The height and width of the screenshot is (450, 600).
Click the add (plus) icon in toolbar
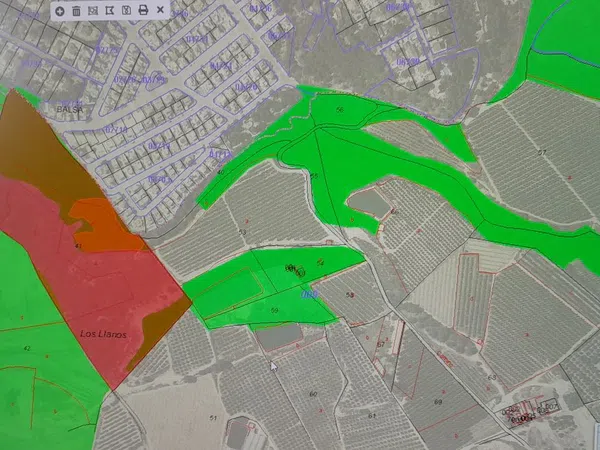click(x=60, y=10)
